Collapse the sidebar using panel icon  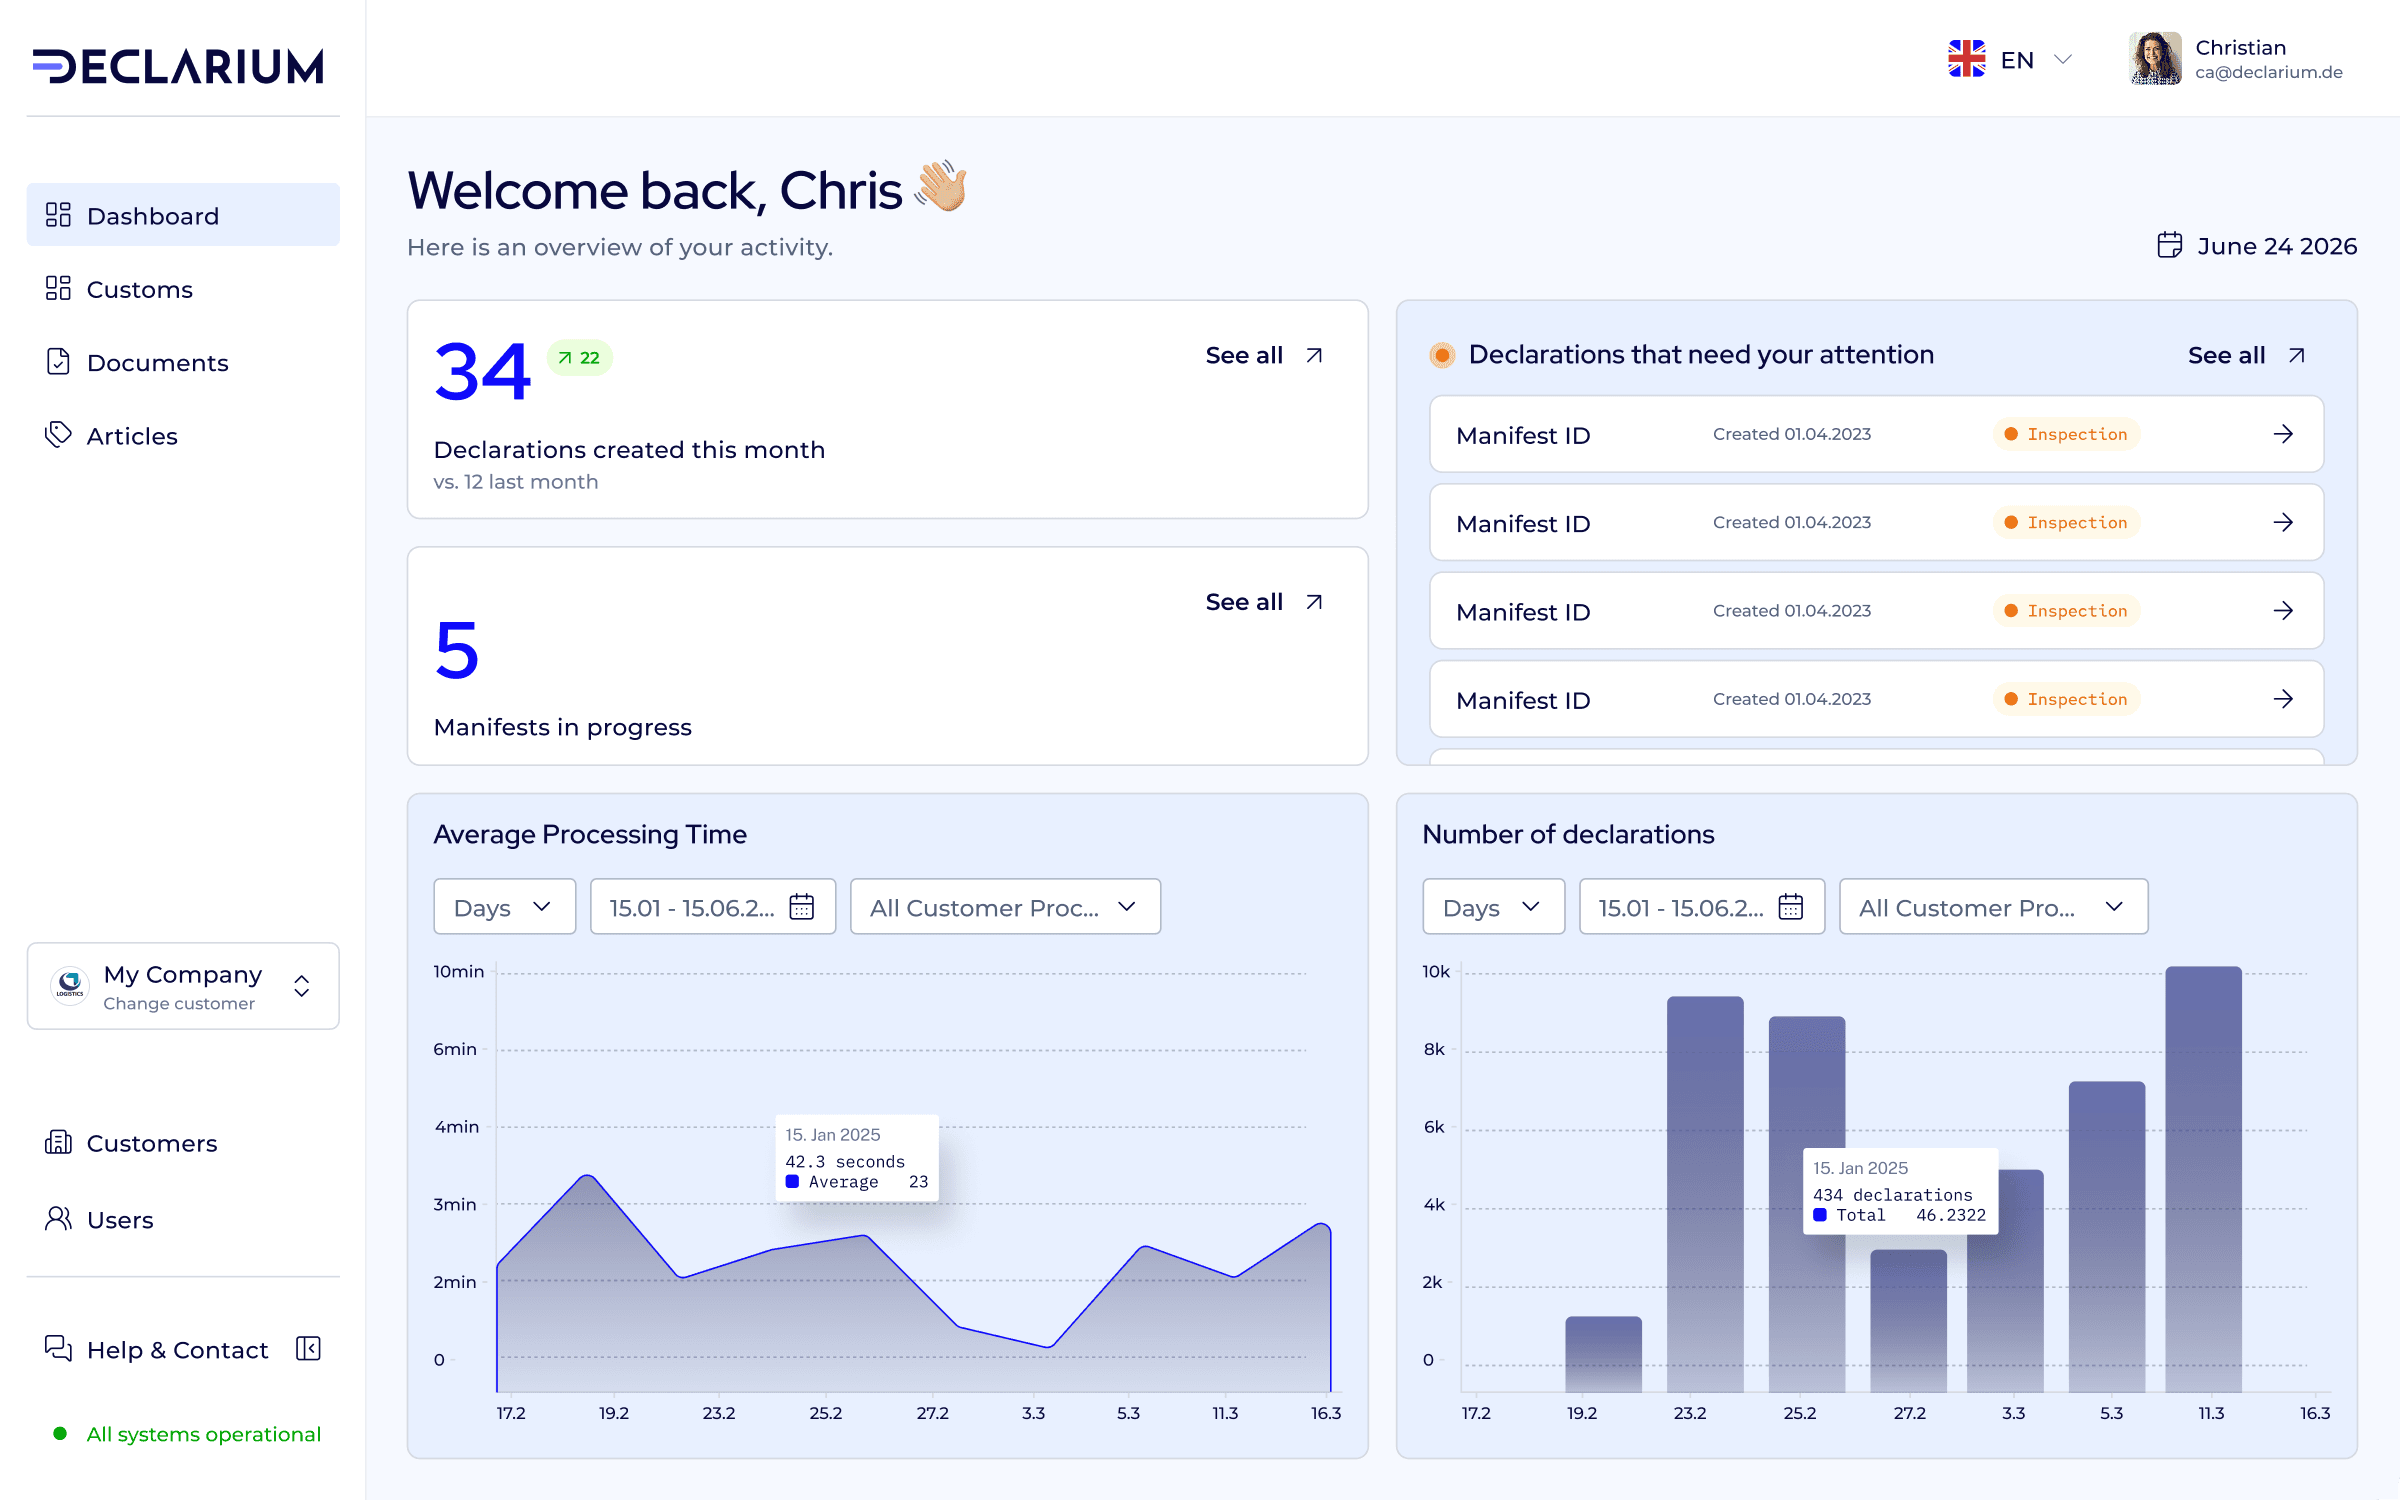(x=308, y=1349)
